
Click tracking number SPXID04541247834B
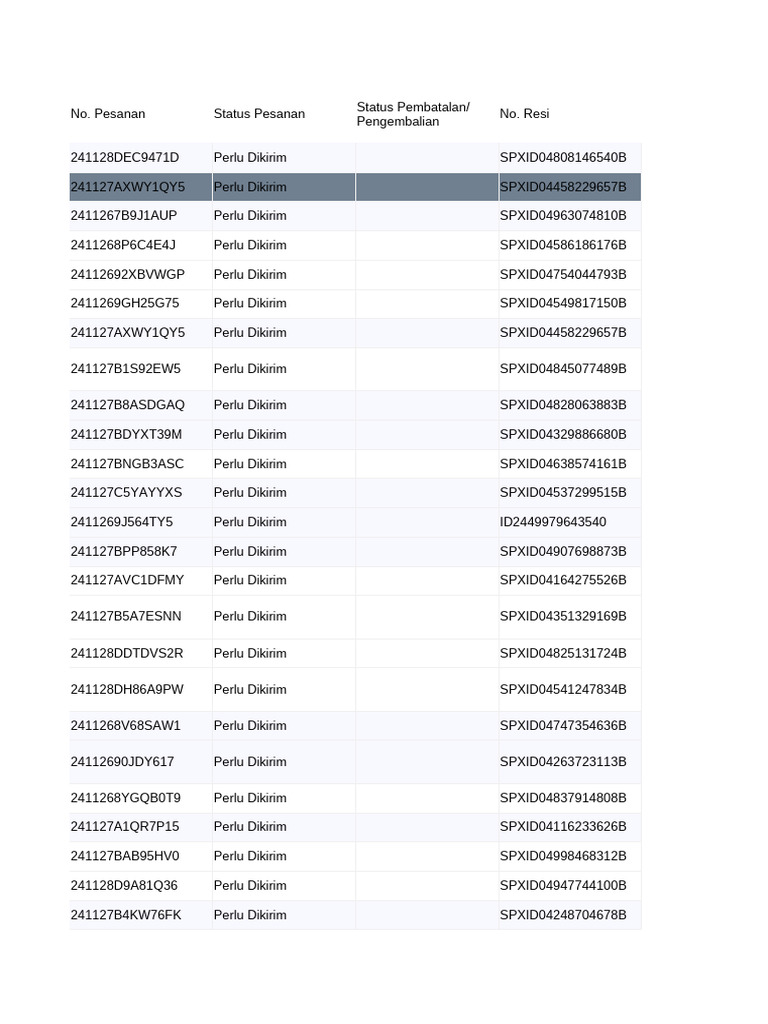tap(563, 689)
